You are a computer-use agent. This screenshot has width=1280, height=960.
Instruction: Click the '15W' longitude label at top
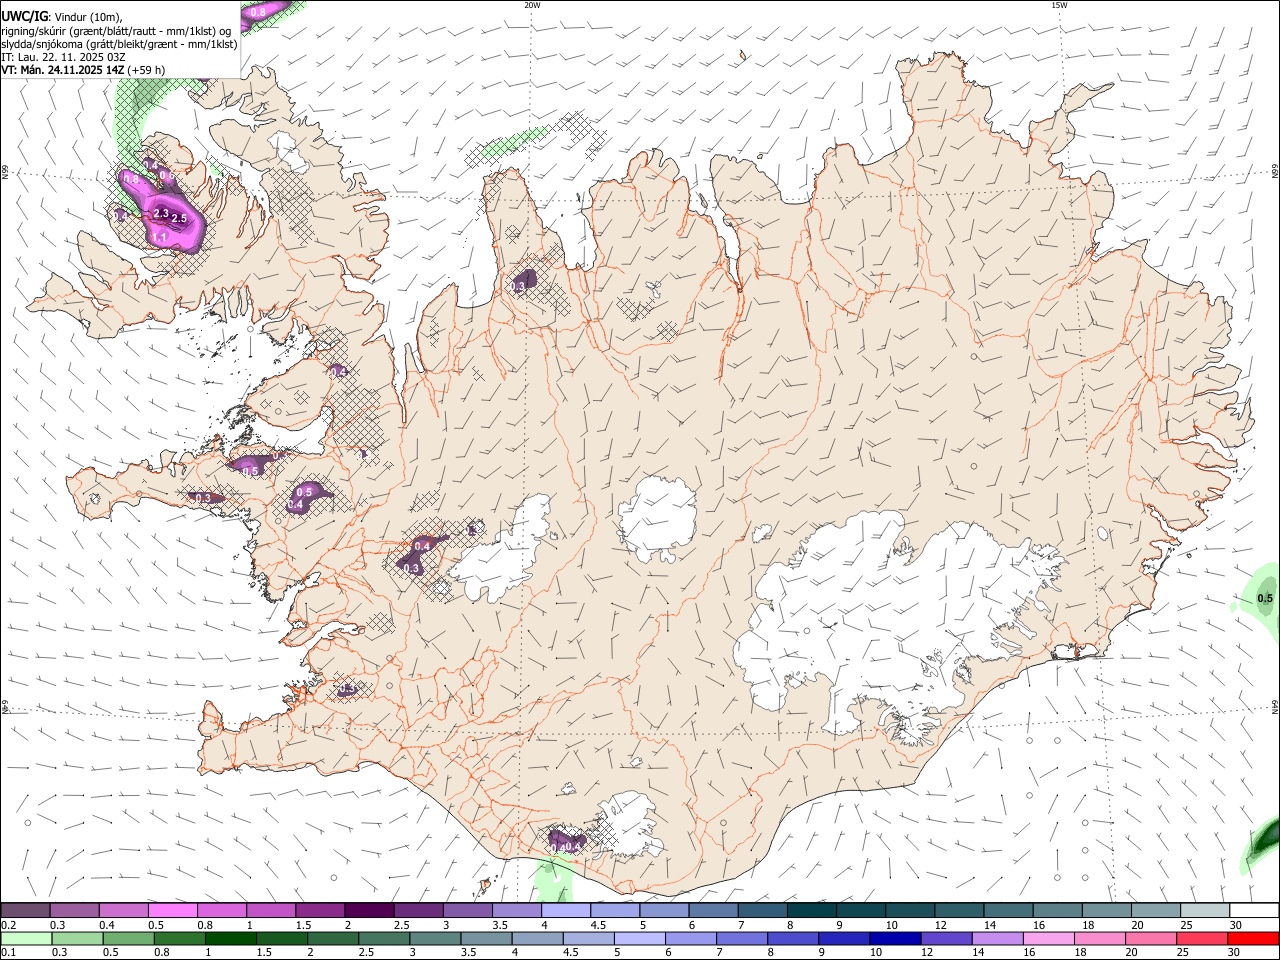tap(1059, 5)
